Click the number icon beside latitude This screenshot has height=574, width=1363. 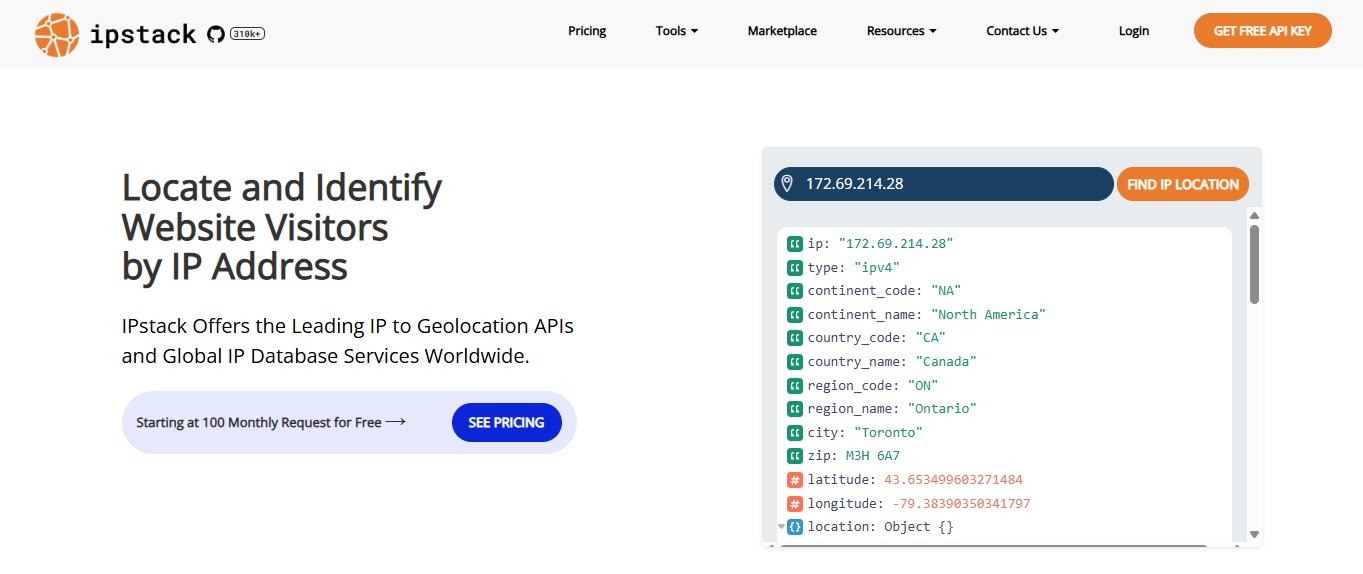pyautogui.click(x=795, y=480)
